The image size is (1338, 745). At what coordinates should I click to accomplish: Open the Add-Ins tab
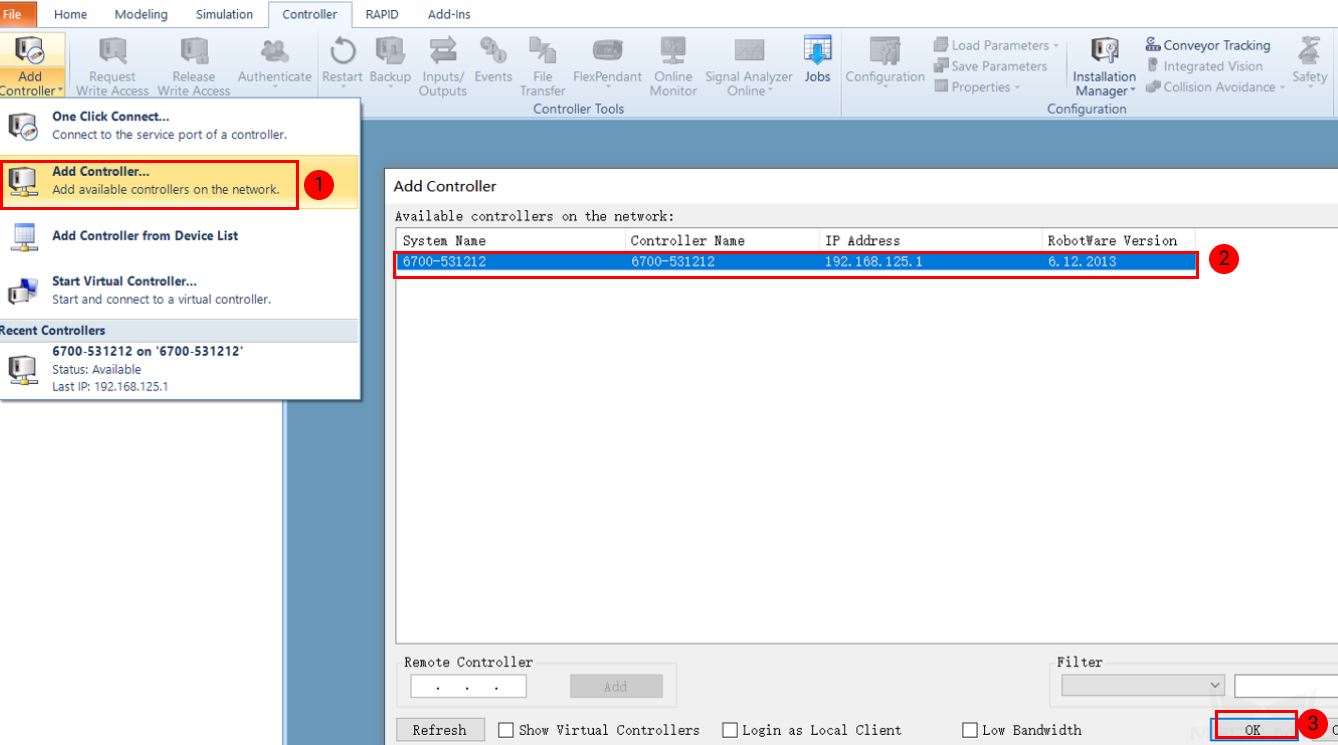tap(449, 14)
